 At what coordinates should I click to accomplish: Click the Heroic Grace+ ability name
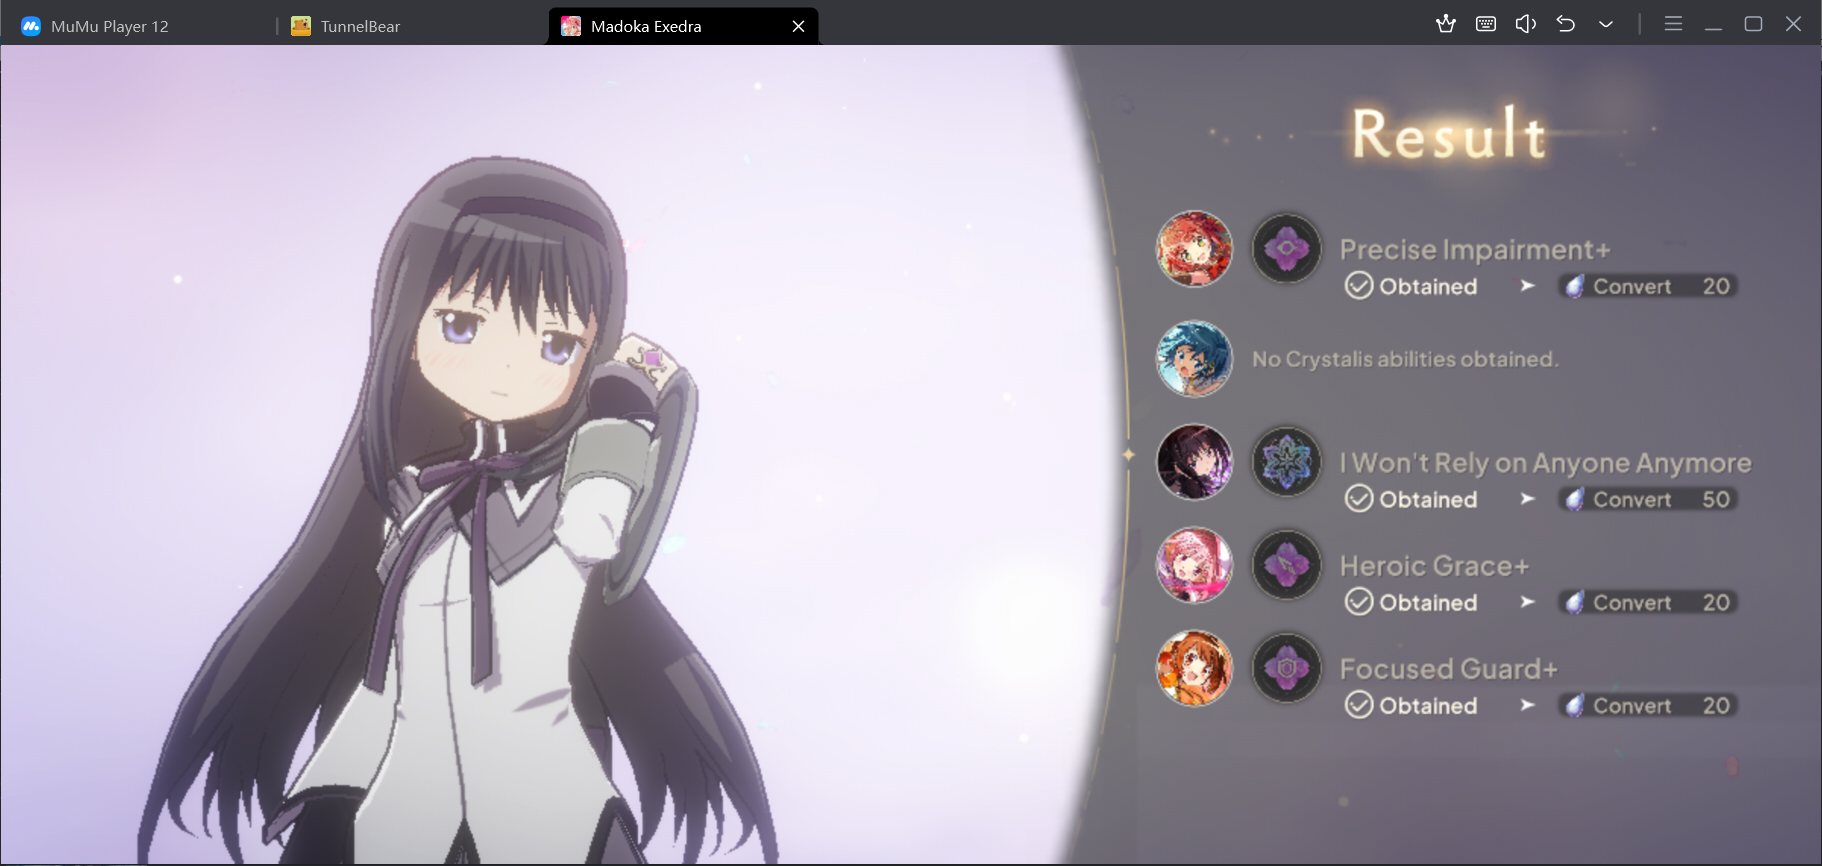click(x=1434, y=566)
